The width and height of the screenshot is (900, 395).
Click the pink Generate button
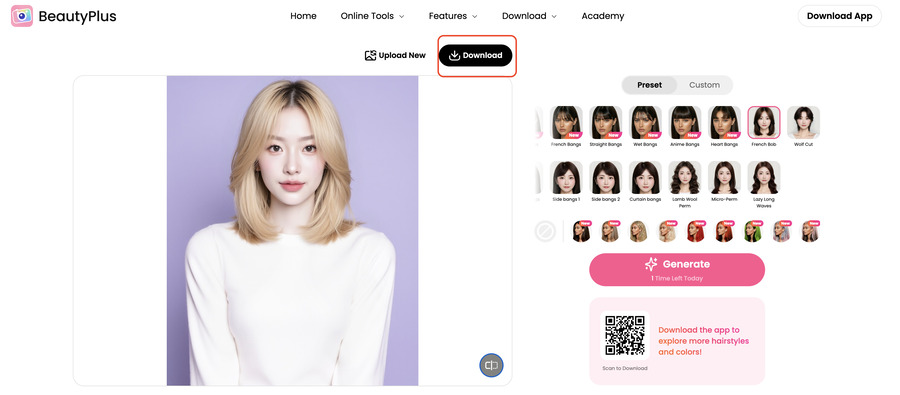pyautogui.click(x=677, y=269)
